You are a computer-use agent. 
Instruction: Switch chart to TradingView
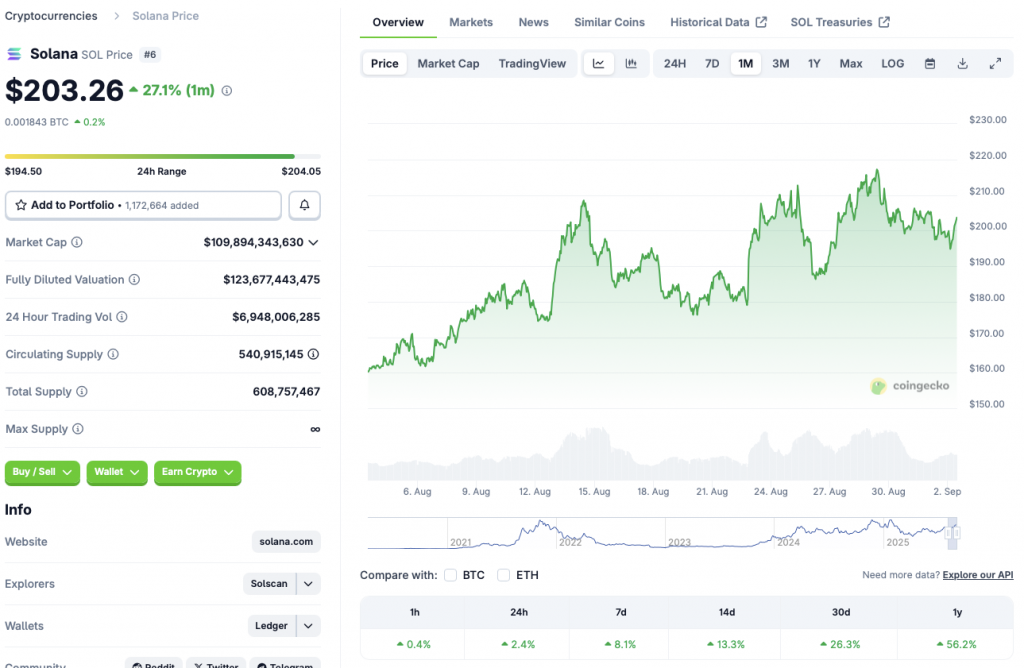coord(532,63)
